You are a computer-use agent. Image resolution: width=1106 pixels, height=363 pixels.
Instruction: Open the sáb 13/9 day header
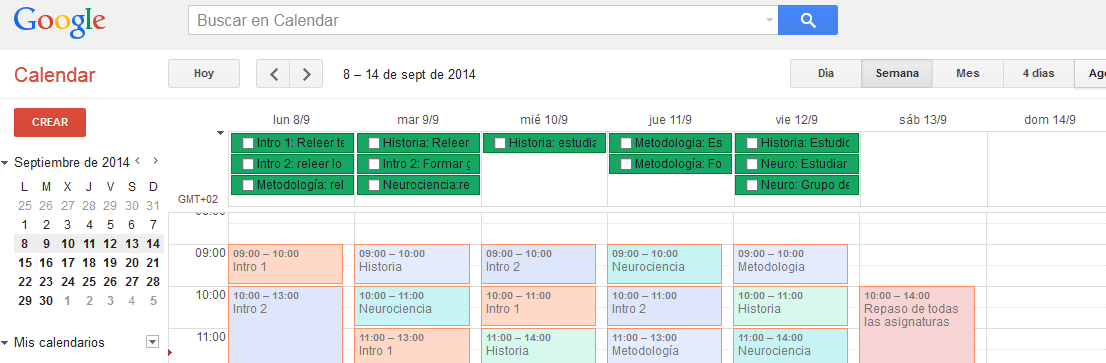pos(923,120)
